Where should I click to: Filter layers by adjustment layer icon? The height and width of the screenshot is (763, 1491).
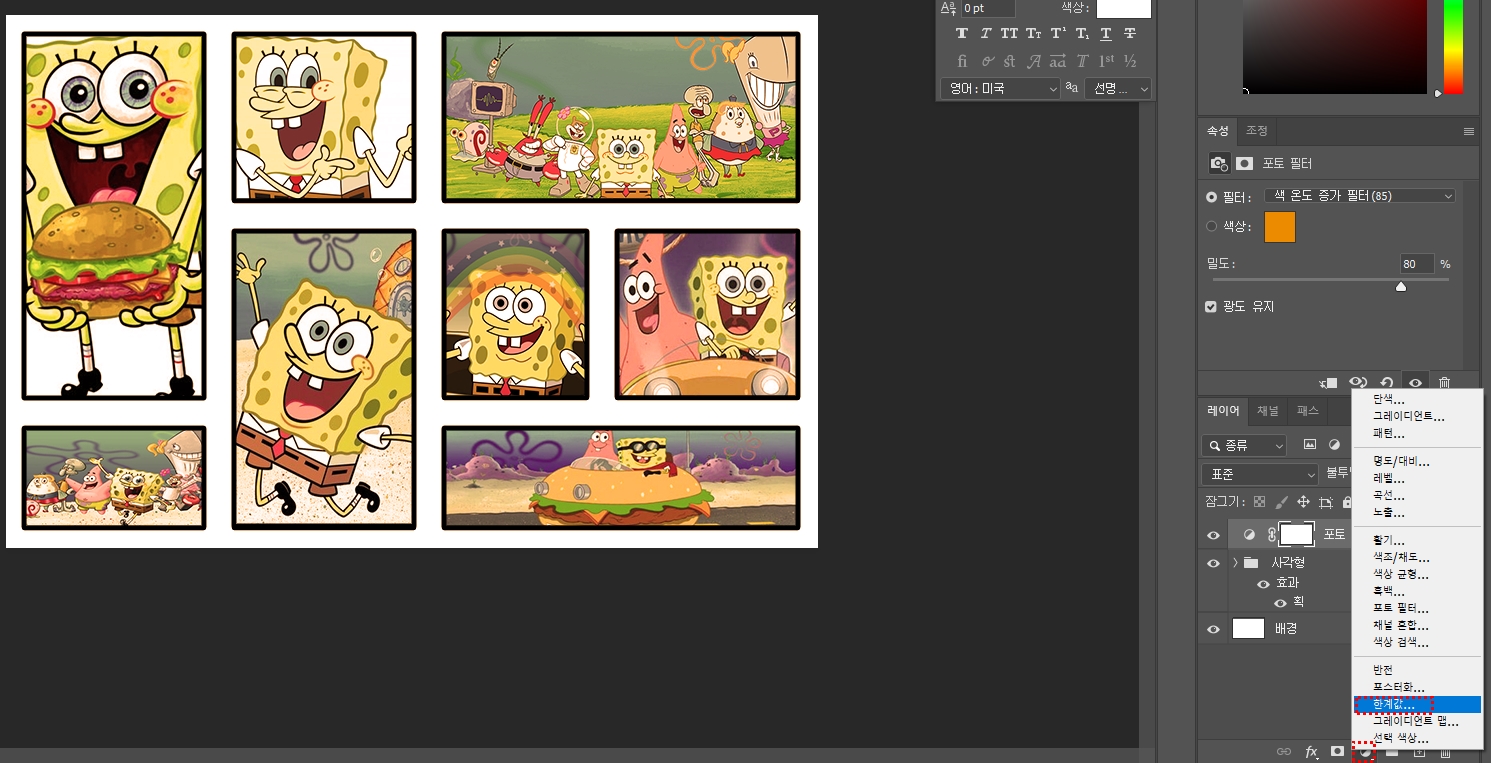coord(1334,445)
